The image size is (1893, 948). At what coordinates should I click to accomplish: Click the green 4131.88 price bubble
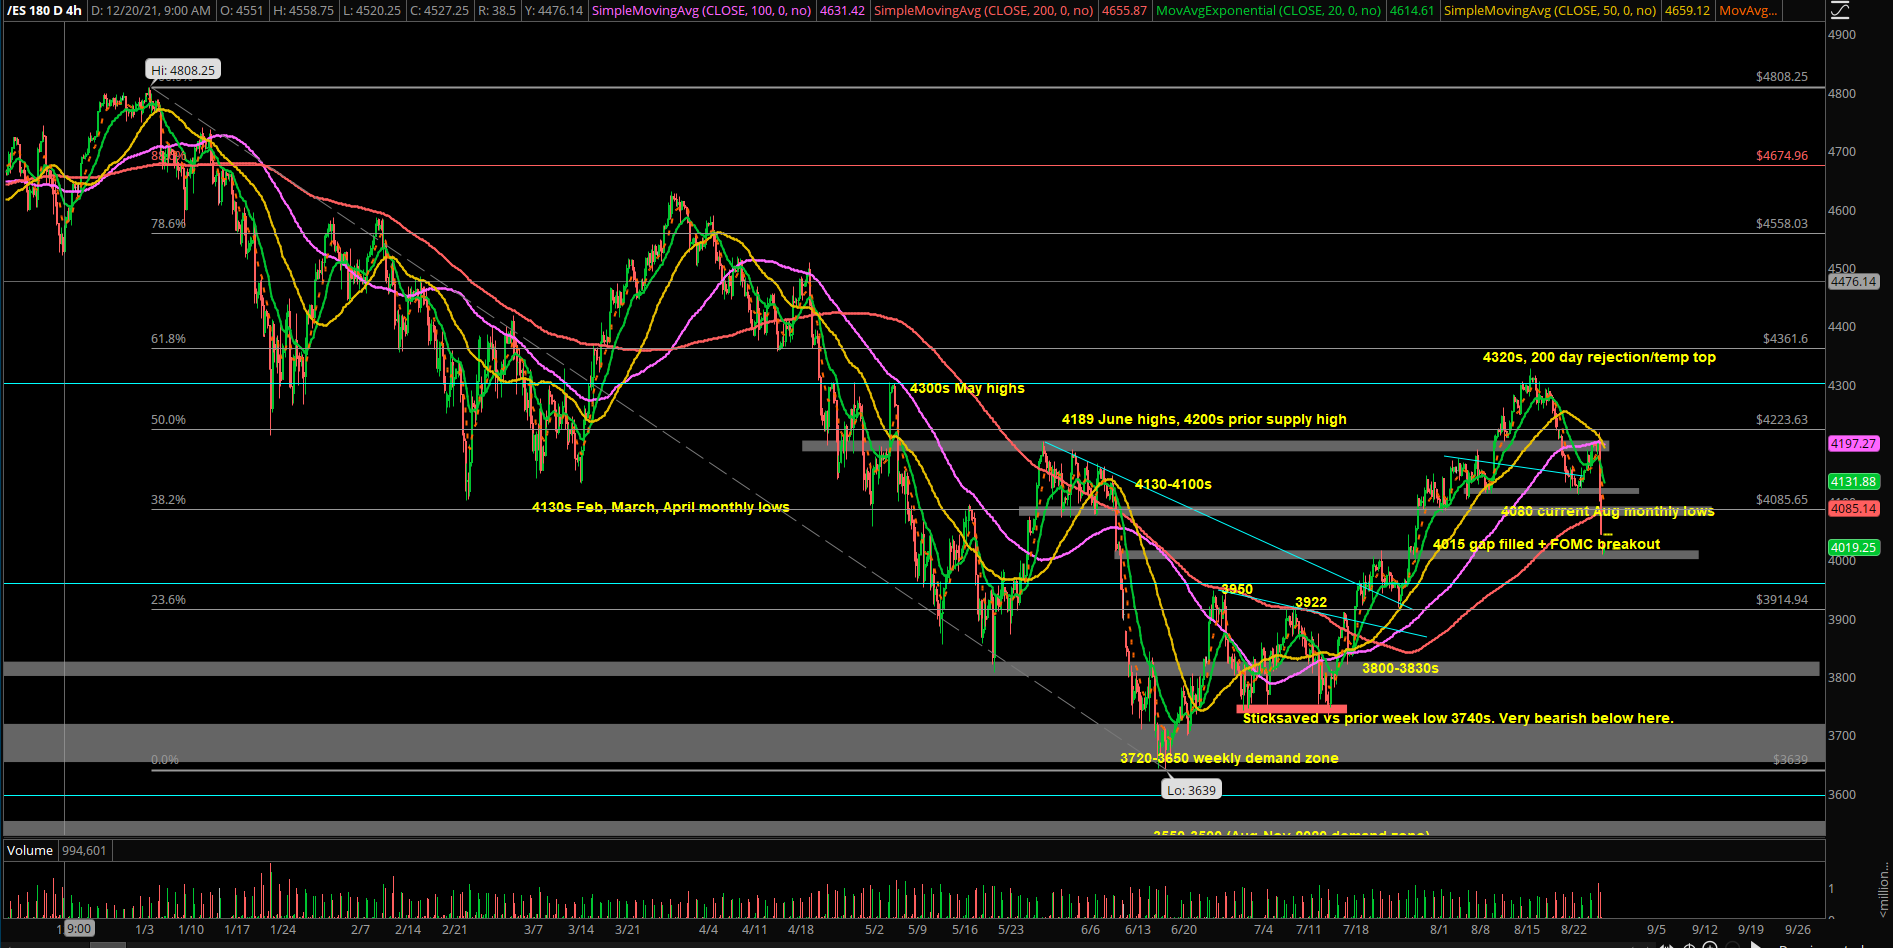click(x=1853, y=481)
